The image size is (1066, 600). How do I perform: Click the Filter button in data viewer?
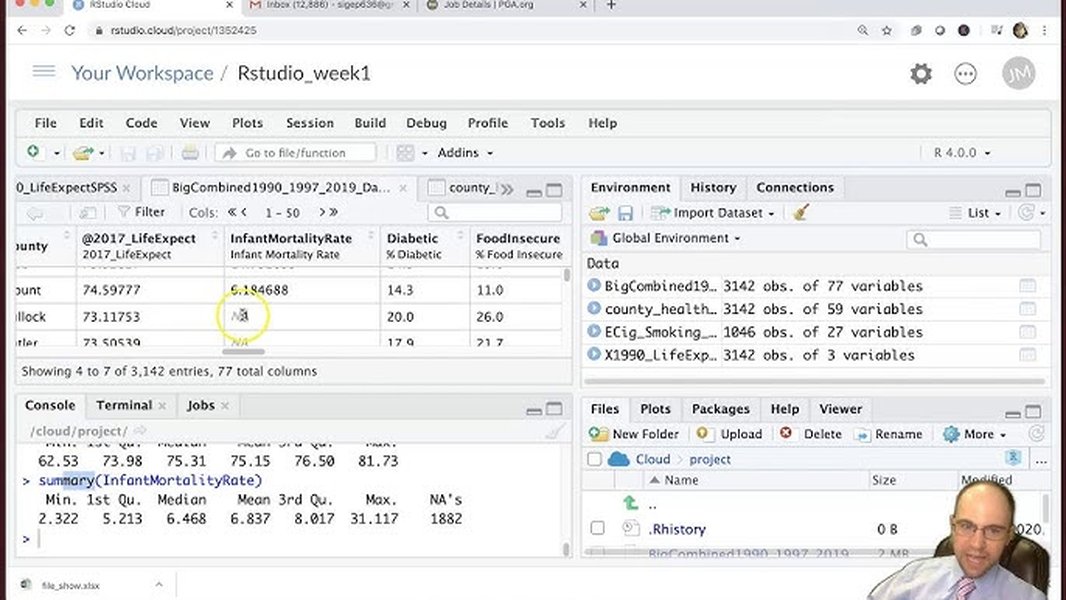(x=141, y=212)
